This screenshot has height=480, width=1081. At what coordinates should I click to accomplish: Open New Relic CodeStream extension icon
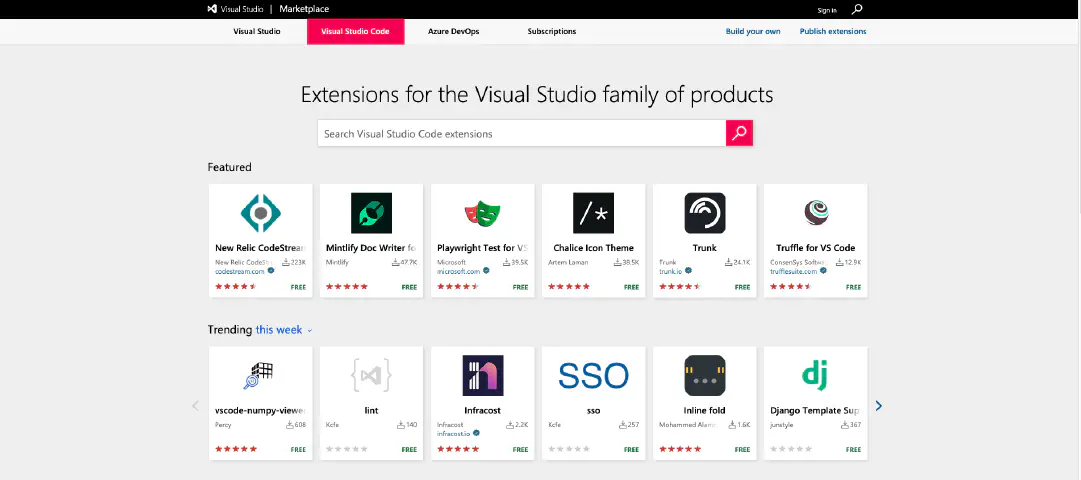pos(261,213)
